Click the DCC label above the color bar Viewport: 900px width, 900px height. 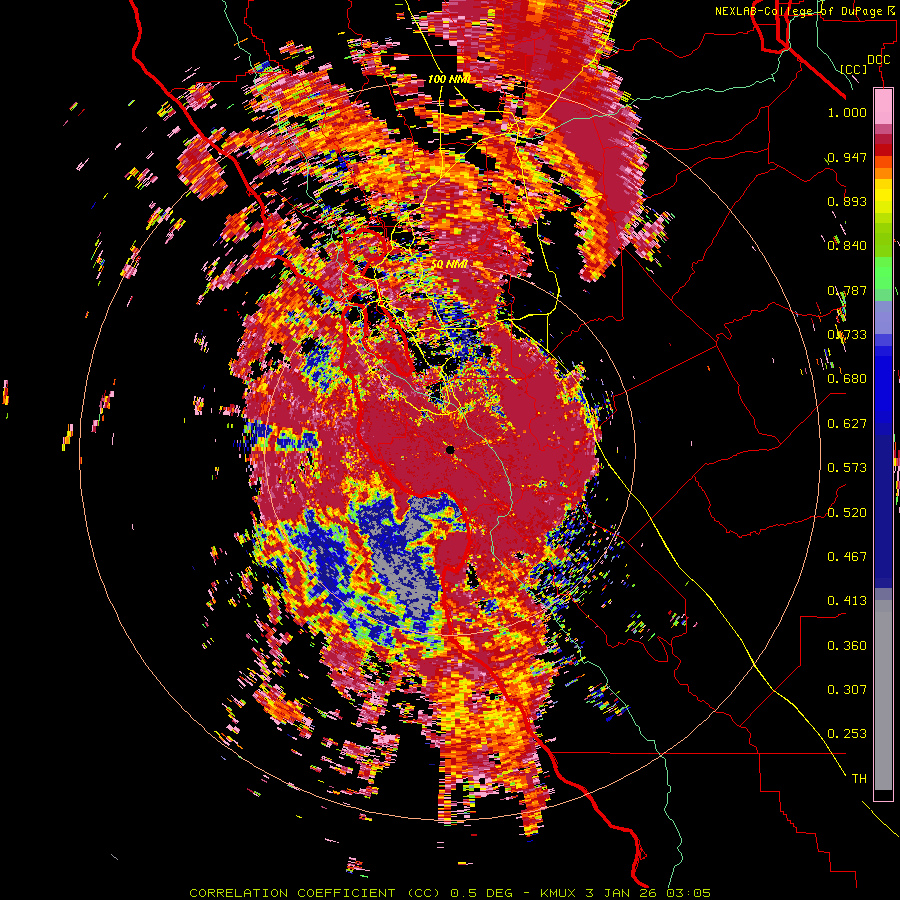(x=878, y=60)
